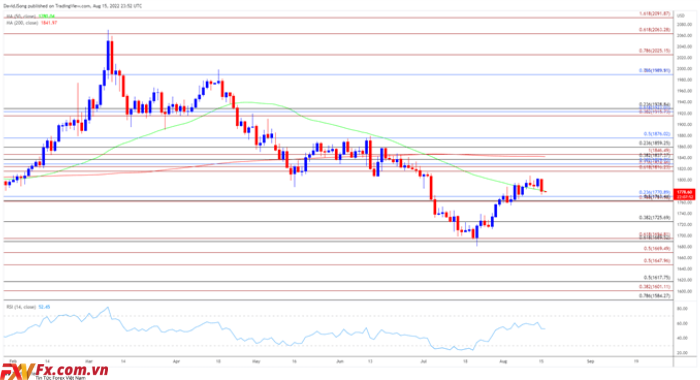Click Jun on the time axis
The image size is (700, 380).
click(x=340, y=361)
